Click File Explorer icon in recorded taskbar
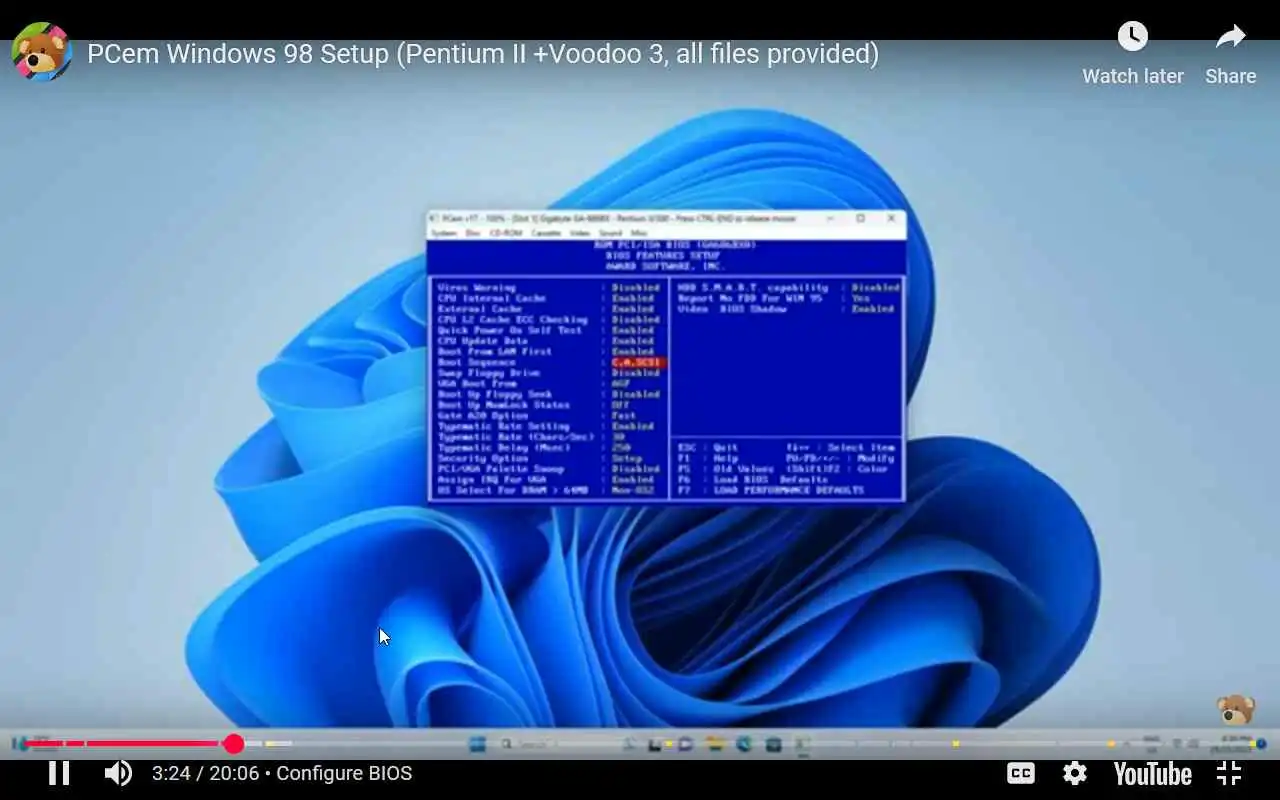Image resolution: width=1280 pixels, height=800 pixels. pos(714,744)
